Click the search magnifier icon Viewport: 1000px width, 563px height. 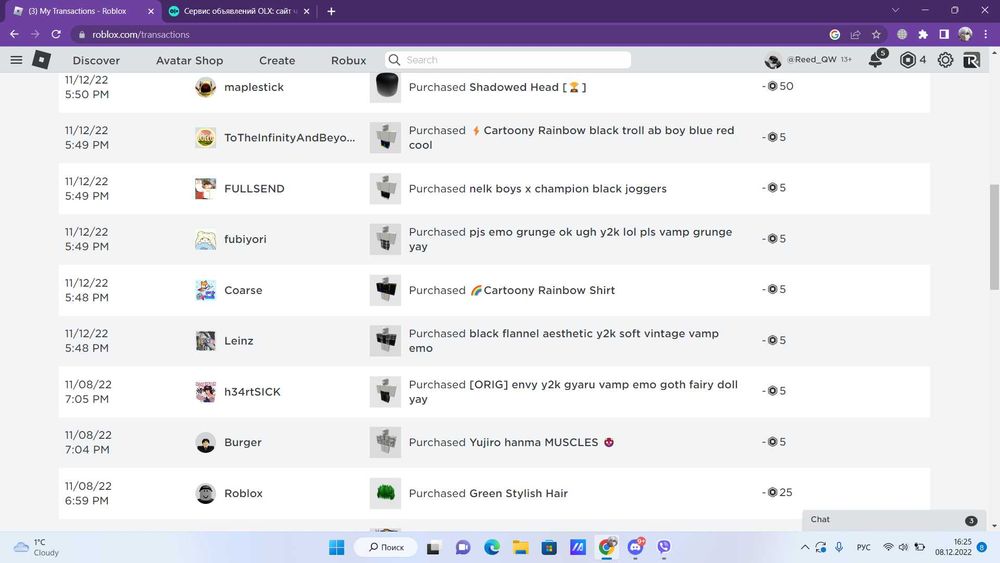pos(394,60)
